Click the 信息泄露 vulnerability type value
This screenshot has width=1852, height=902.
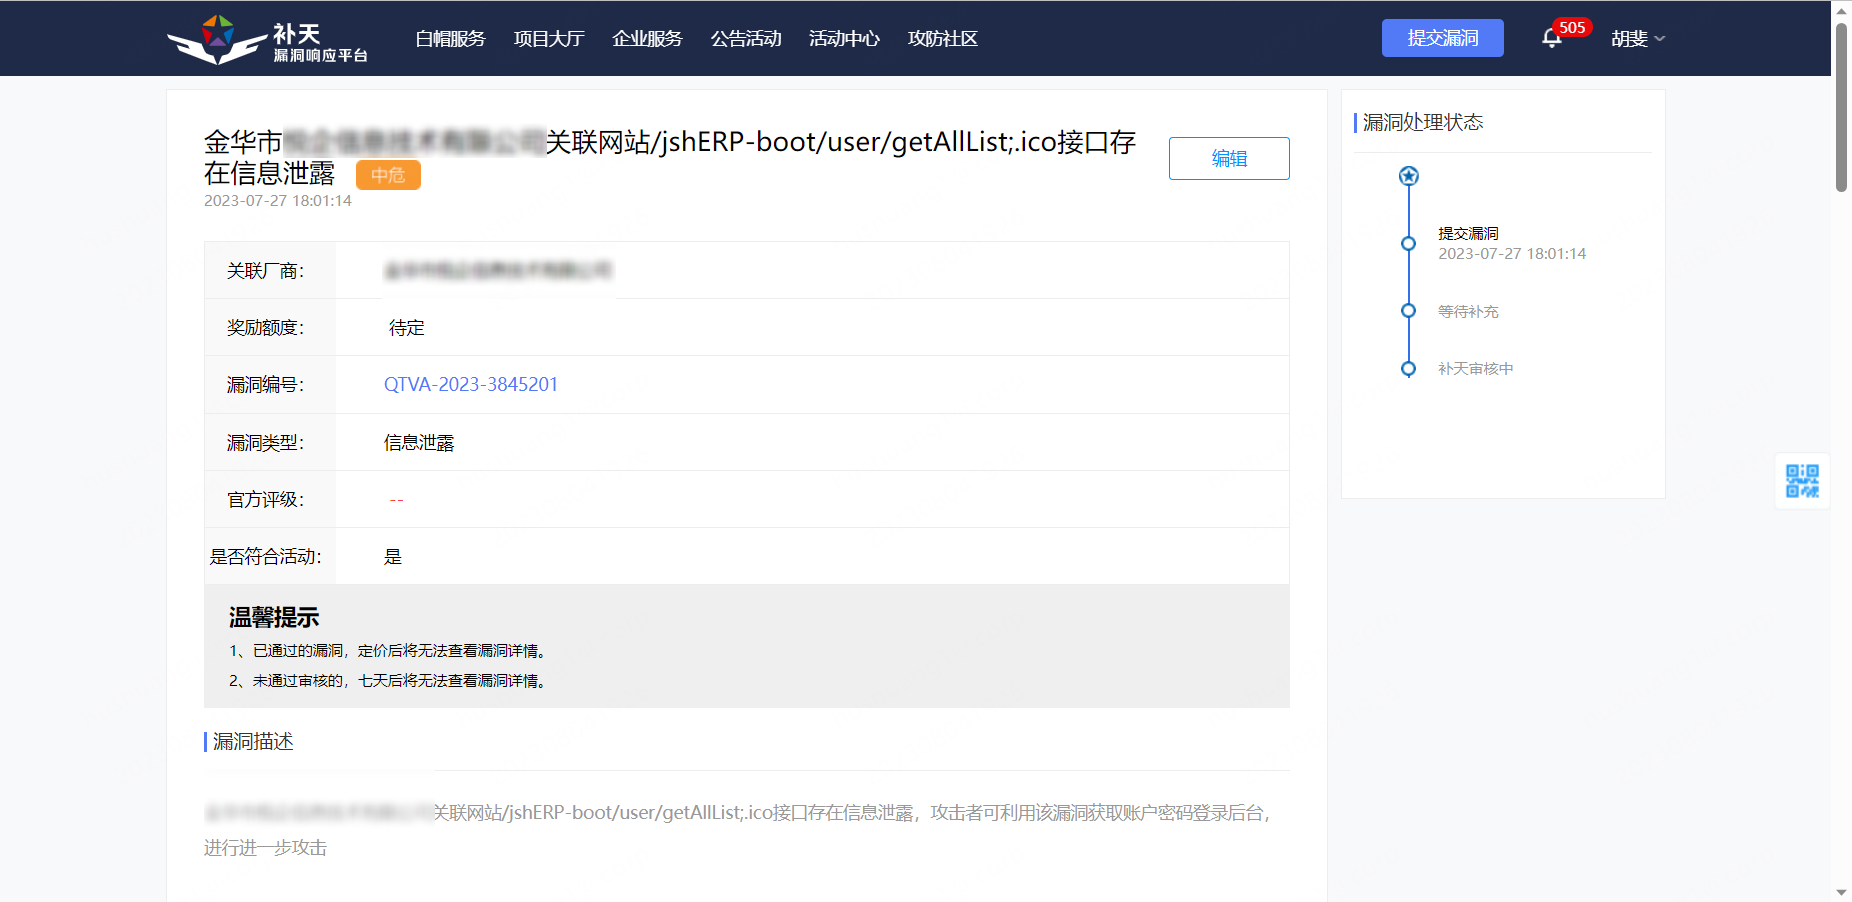(x=419, y=442)
